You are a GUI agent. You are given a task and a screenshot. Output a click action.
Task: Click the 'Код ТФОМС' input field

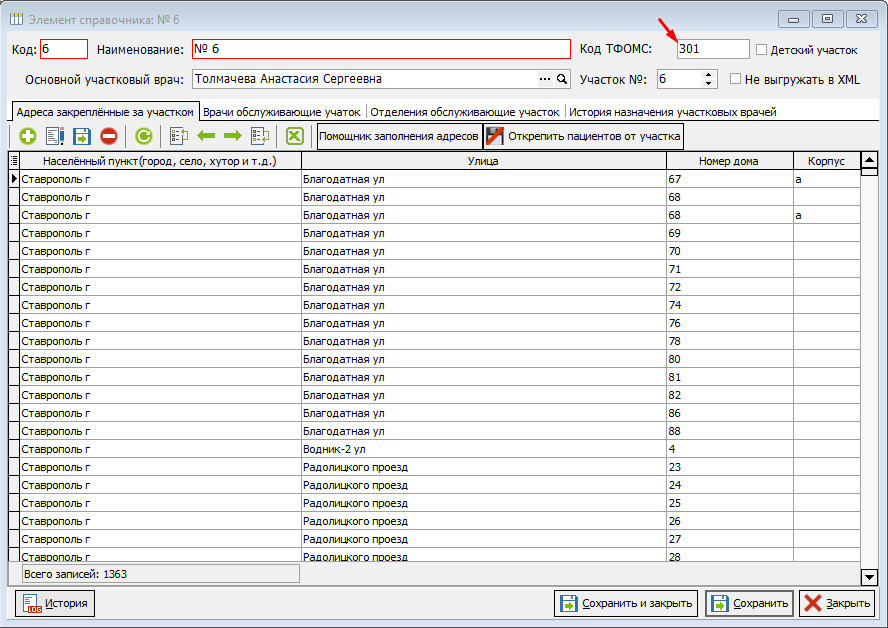coord(712,49)
